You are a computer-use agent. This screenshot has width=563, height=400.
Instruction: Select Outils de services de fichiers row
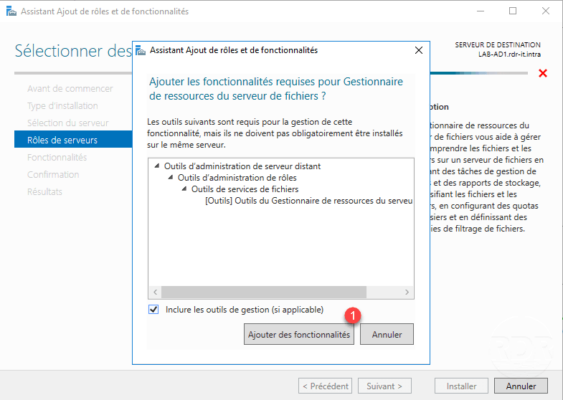[x=245, y=189]
